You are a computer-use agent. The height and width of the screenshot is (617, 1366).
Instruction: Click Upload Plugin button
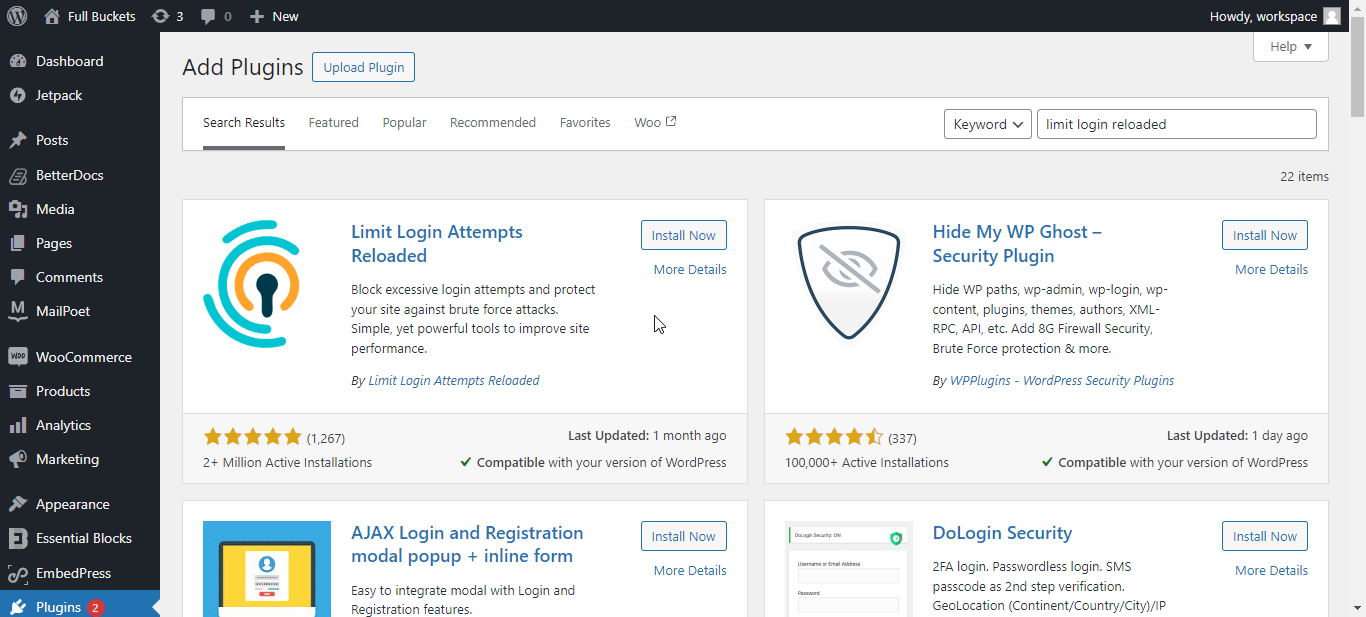[363, 67]
